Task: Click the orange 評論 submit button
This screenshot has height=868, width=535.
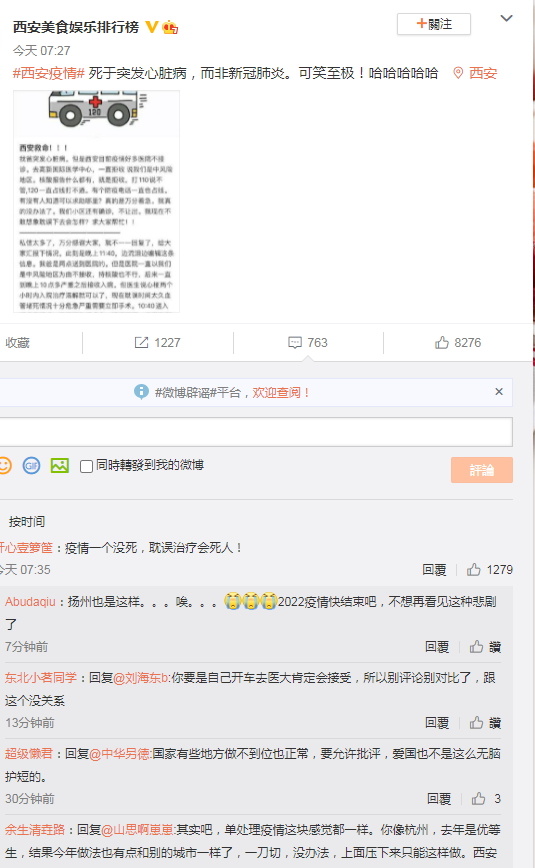Action: 482,470
